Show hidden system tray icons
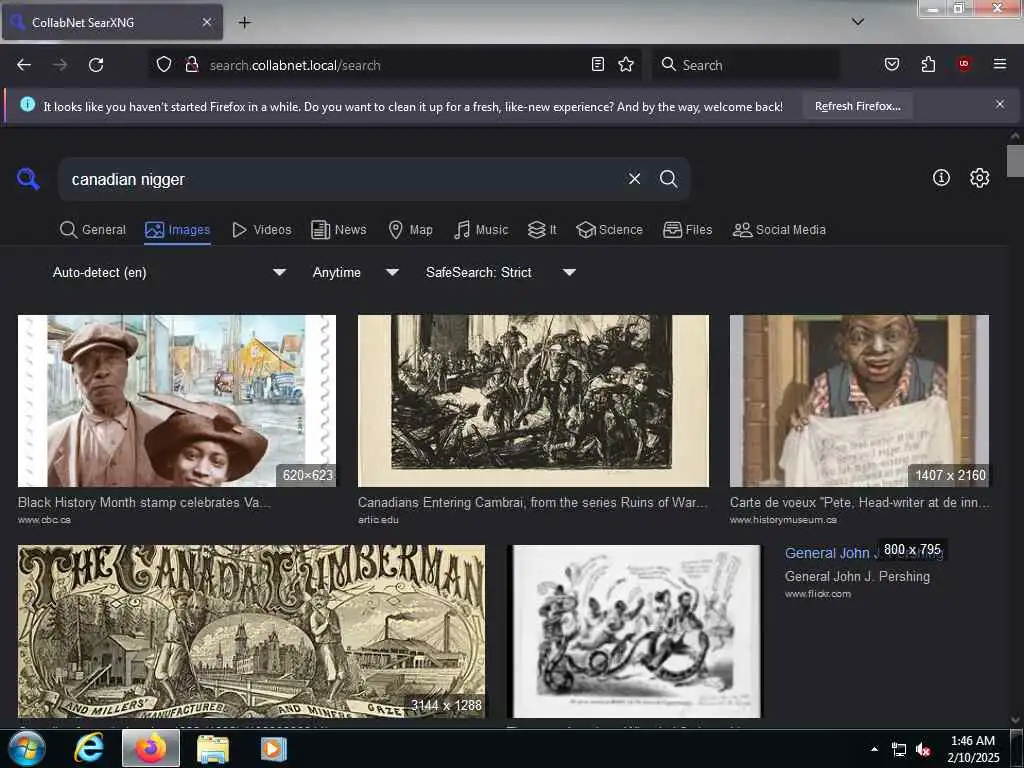 (874, 749)
